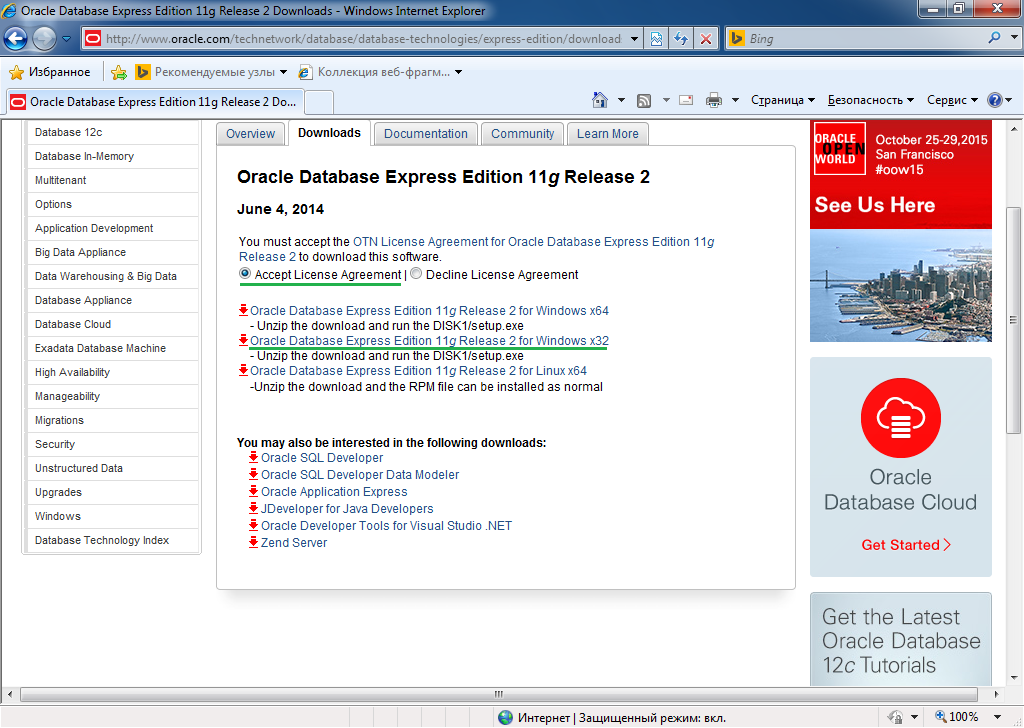Click the search magnifier icon
Viewport: 1024px width, 728px height.
pyautogui.click(x=994, y=38)
